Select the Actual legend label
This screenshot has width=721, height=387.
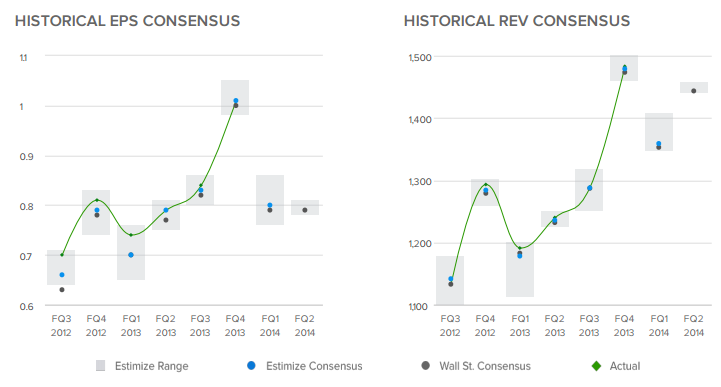pos(625,366)
